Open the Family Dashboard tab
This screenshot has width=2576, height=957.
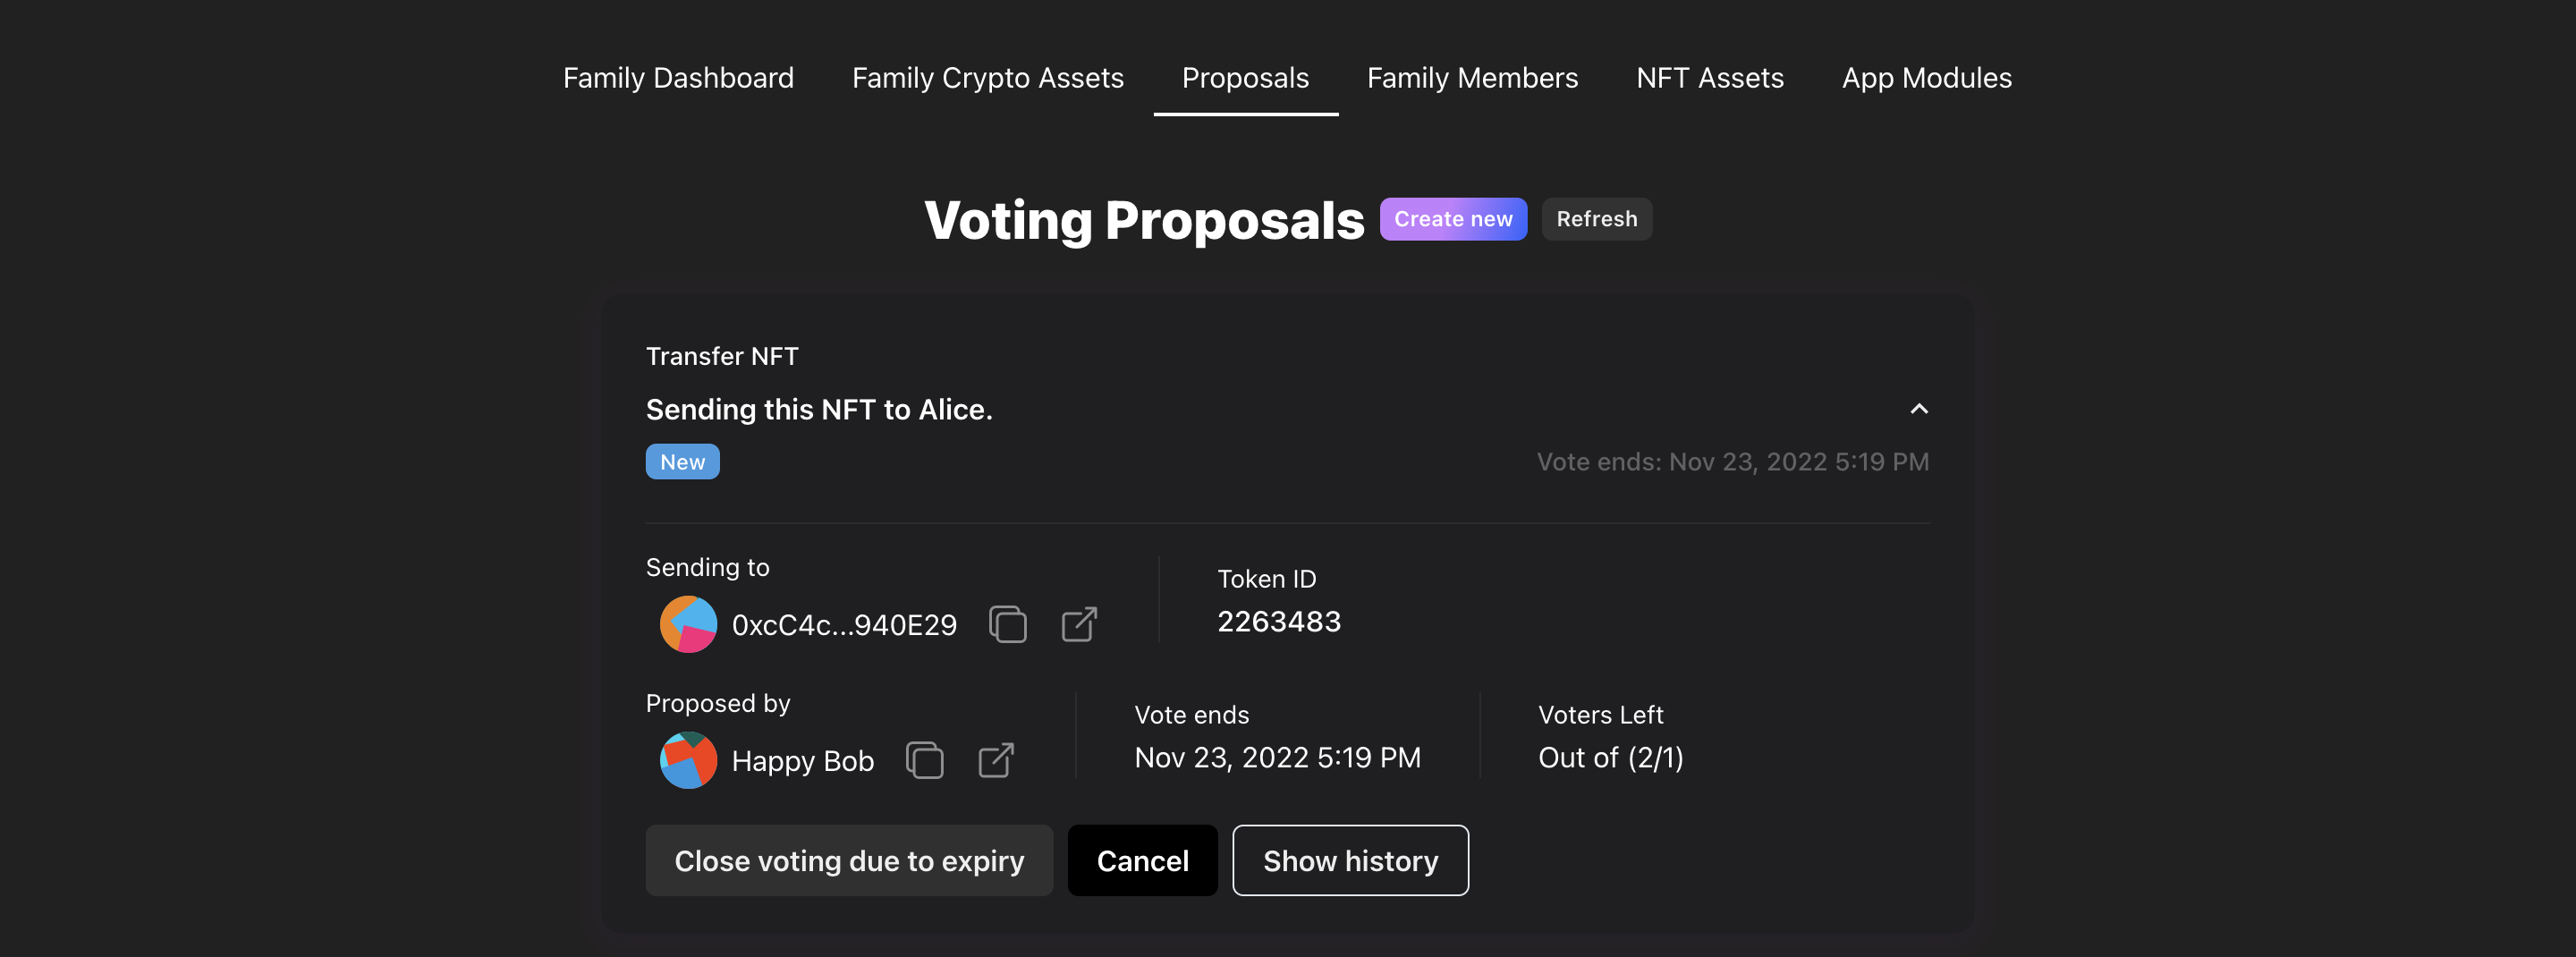coord(678,78)
